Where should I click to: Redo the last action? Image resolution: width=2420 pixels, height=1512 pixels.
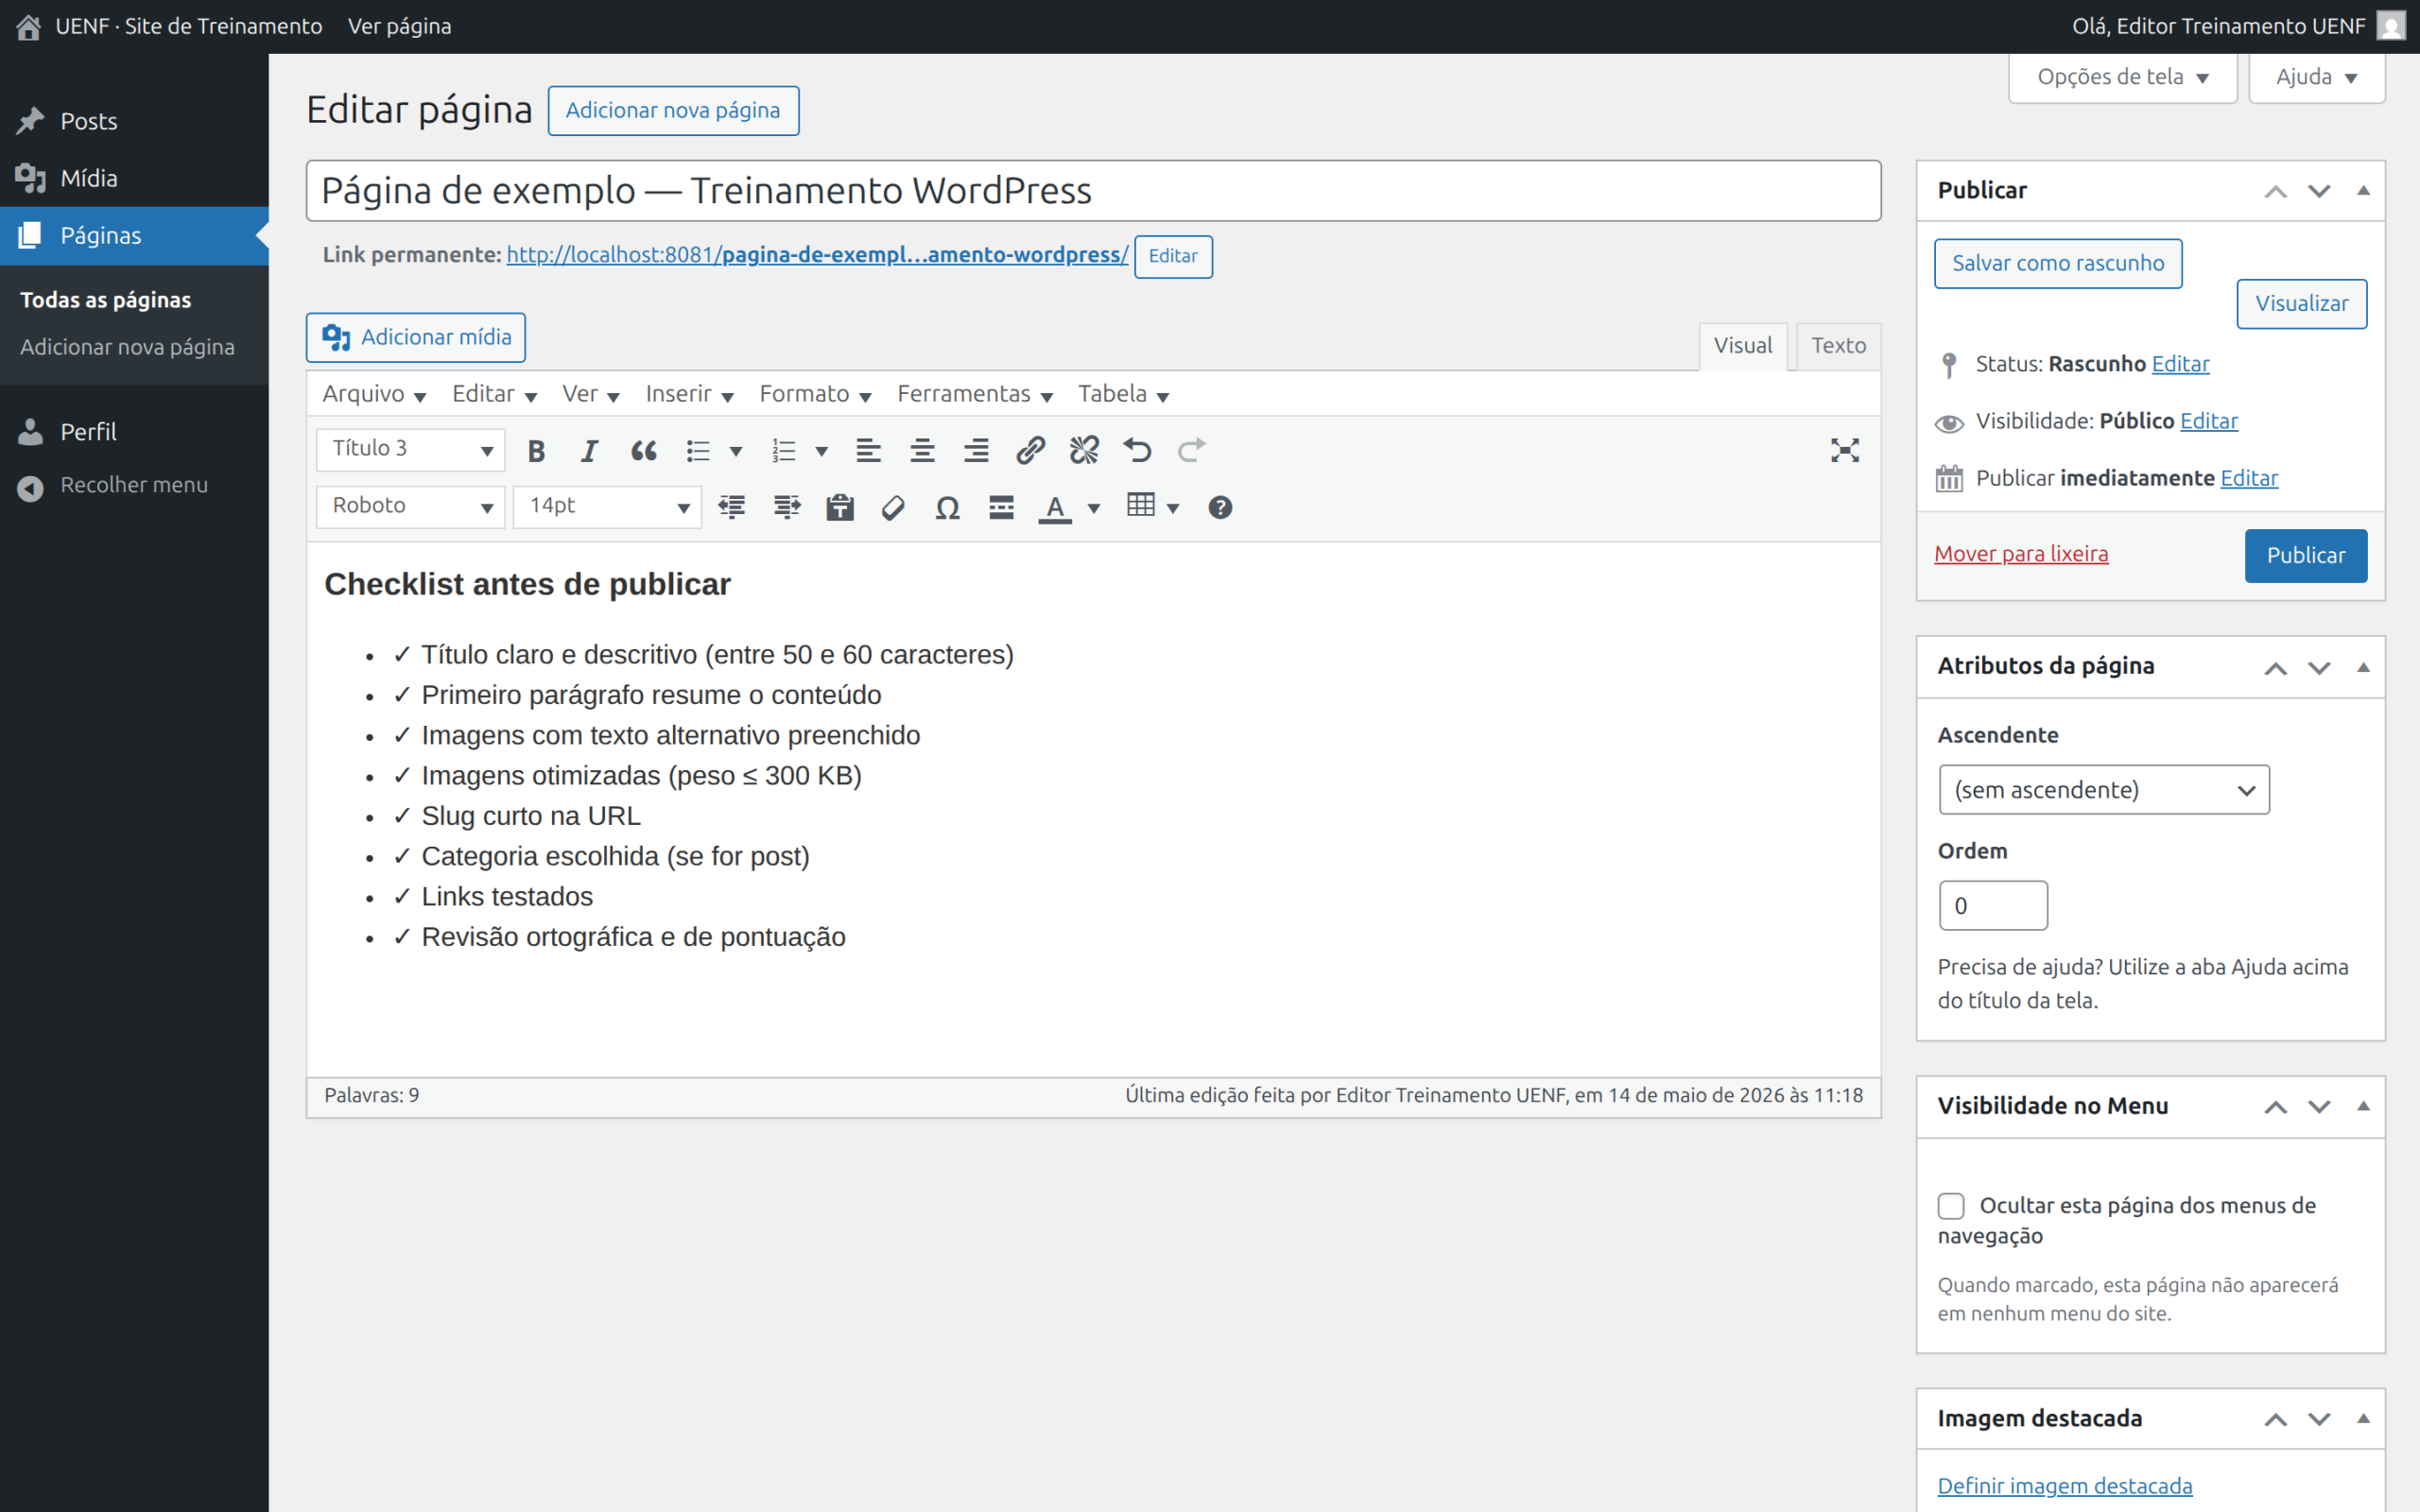(1191, 451)
